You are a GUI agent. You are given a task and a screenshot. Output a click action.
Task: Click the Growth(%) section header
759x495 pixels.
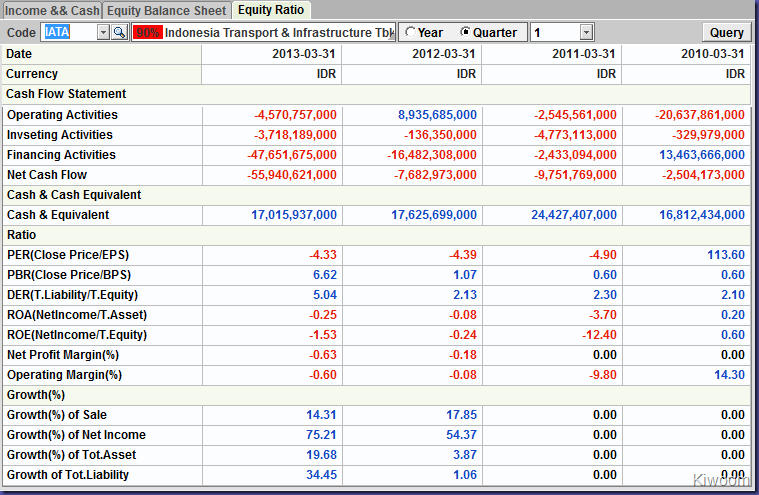click(x=36, y=395)
